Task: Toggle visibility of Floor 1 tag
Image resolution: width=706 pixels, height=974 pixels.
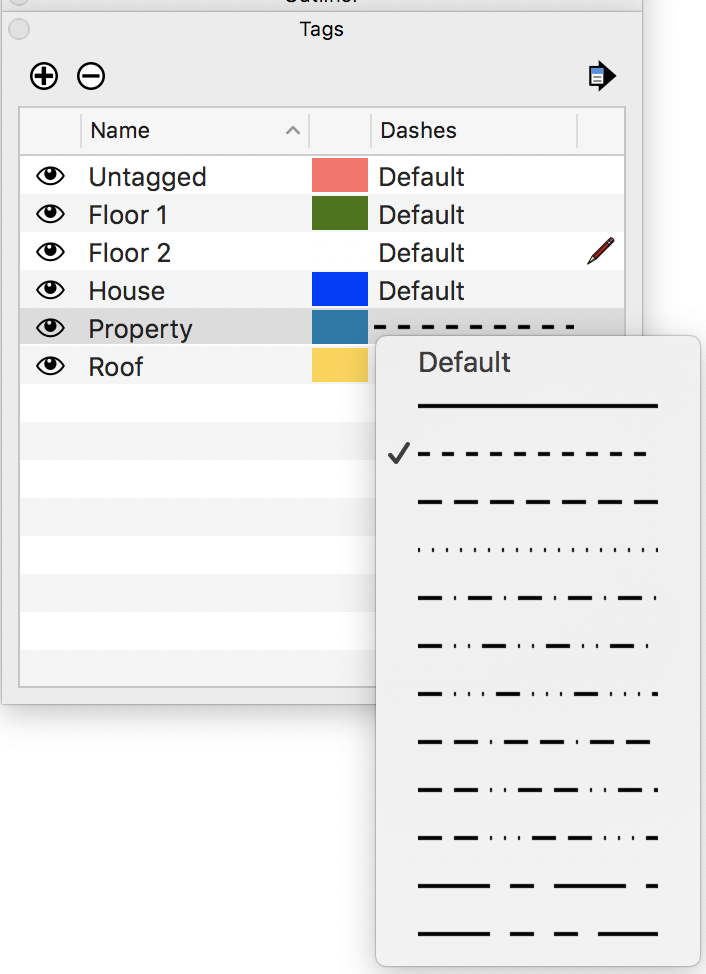Action: [50, 214]
